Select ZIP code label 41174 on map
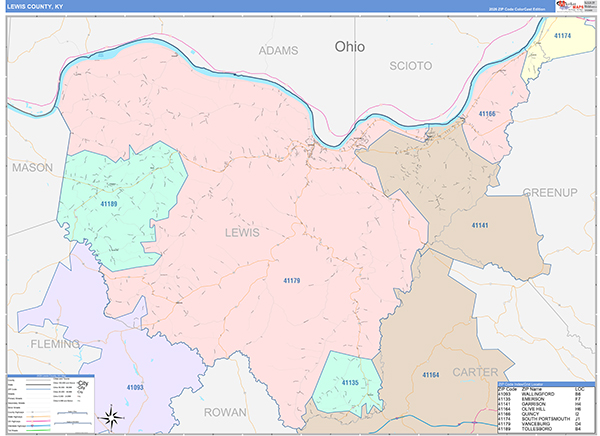600x436 pixels. click(562, 36)
